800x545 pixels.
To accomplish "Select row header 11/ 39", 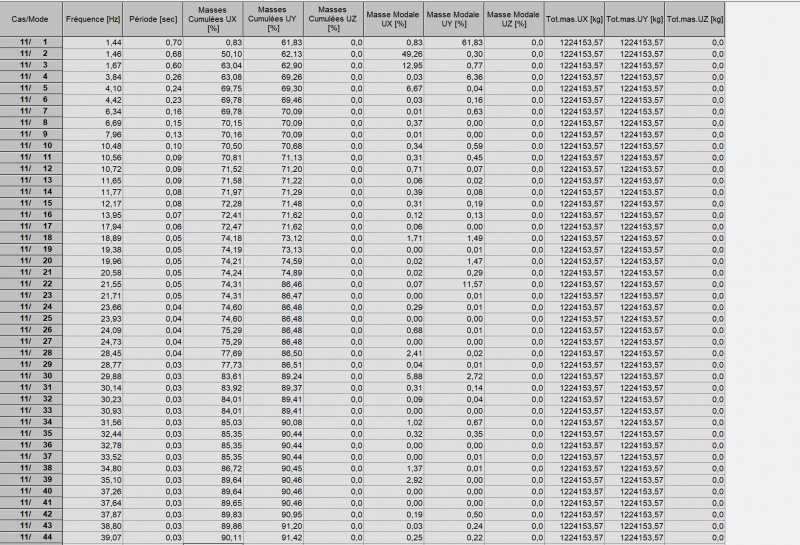I will pyautogui.click(x=31, y=480).
